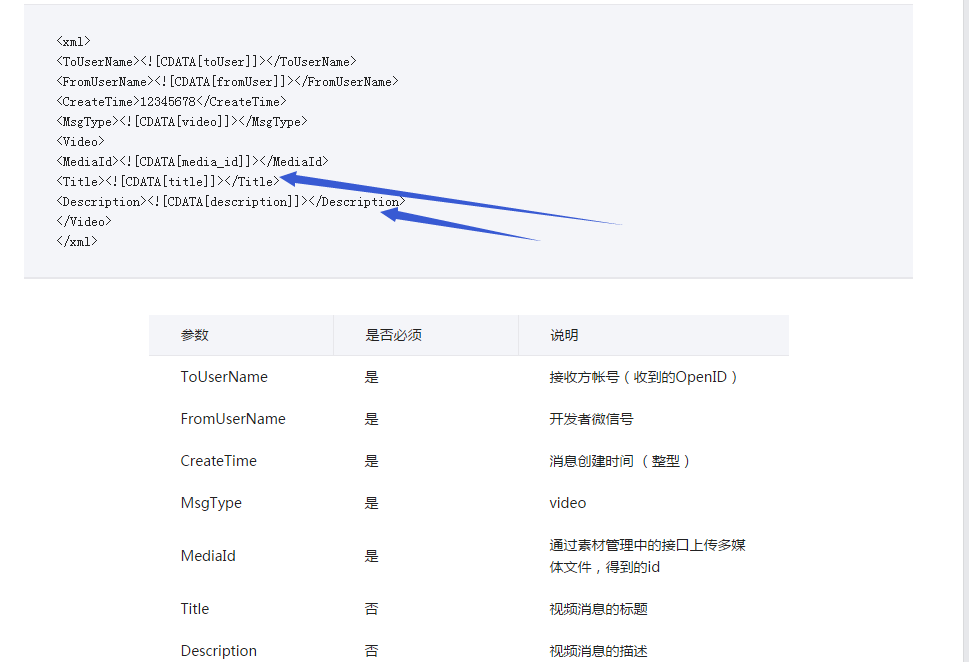
Task: Select the Title parameter cell in table
Action: click(195, 609)
